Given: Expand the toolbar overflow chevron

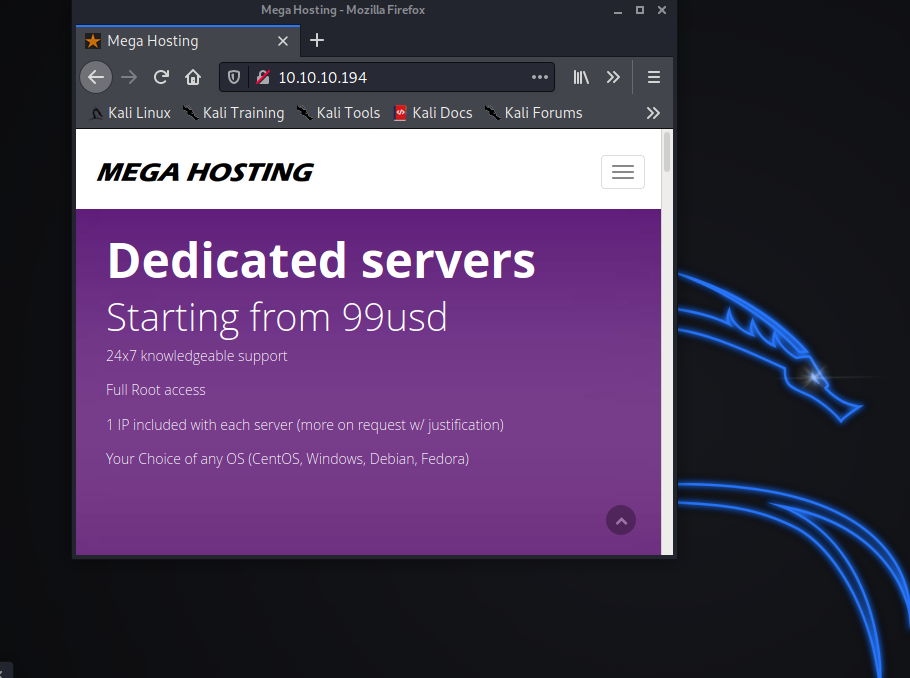Looking at the screenshot, I should pos(613,77).
